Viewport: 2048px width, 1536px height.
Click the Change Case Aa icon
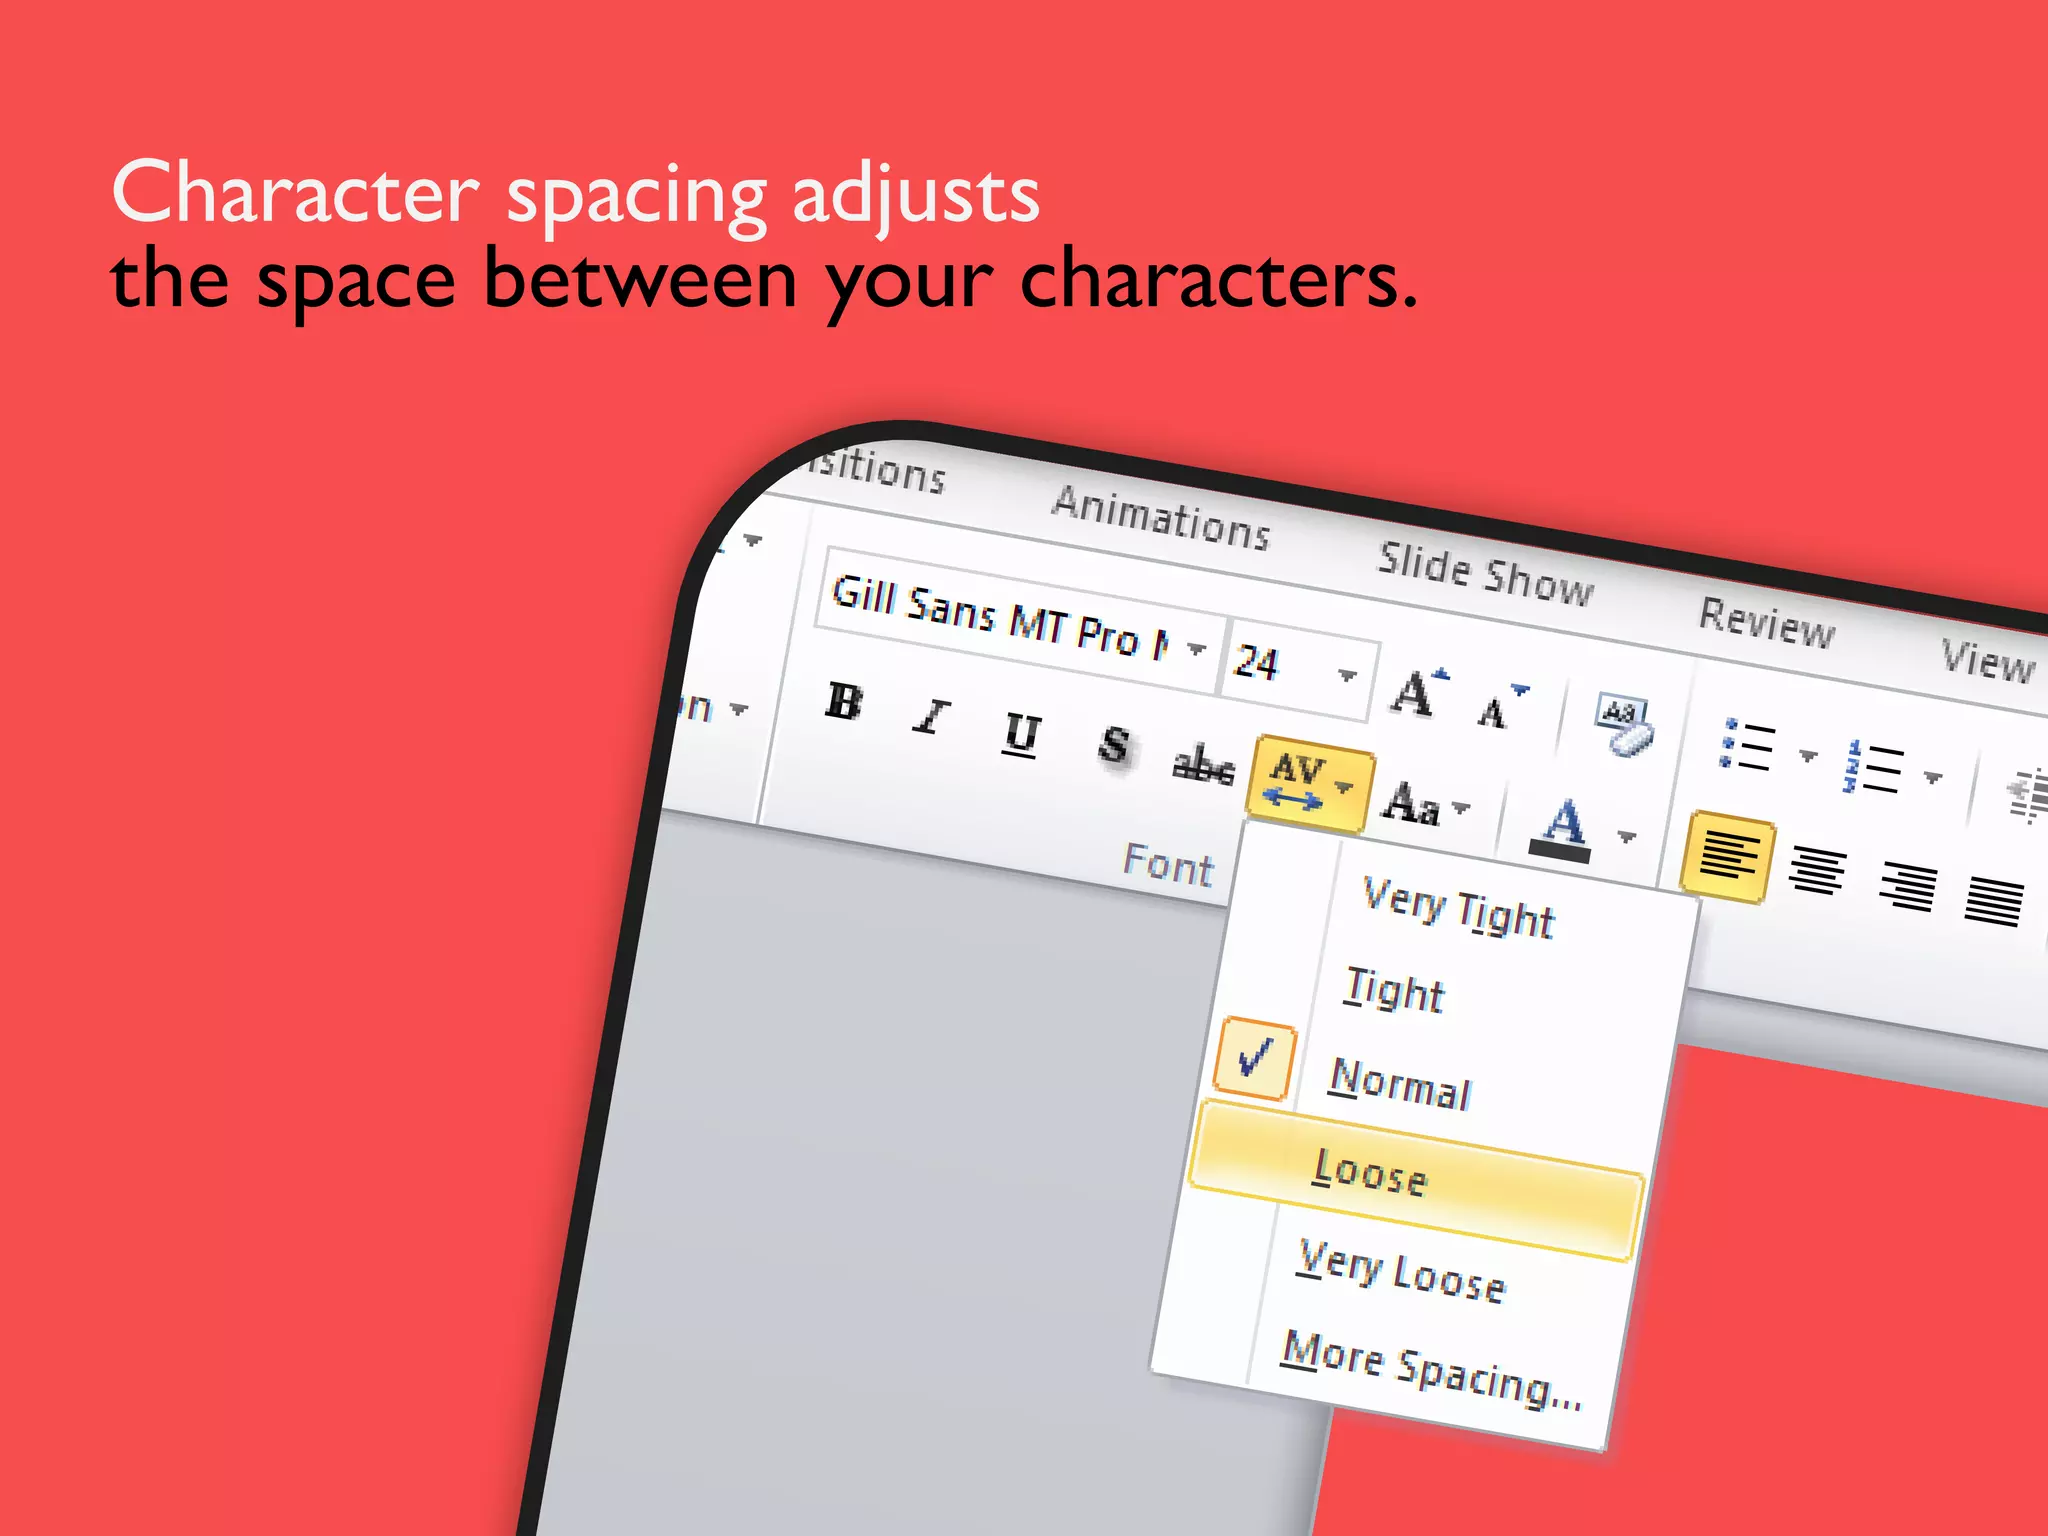click(x=1411, y=803)
